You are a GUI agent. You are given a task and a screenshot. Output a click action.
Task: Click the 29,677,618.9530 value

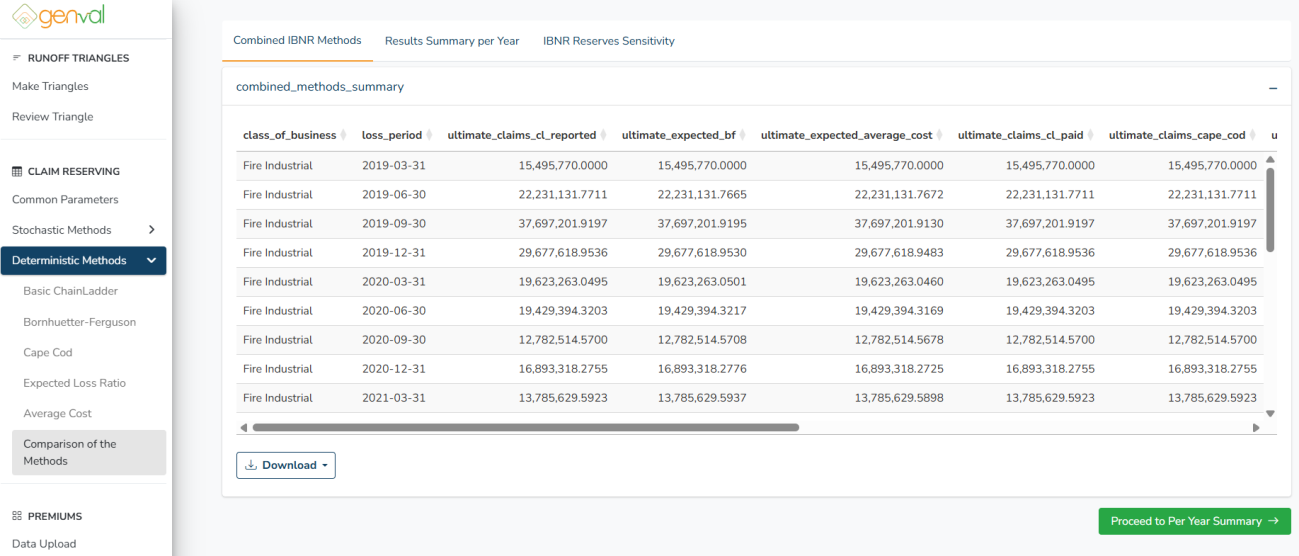[702, 253]
